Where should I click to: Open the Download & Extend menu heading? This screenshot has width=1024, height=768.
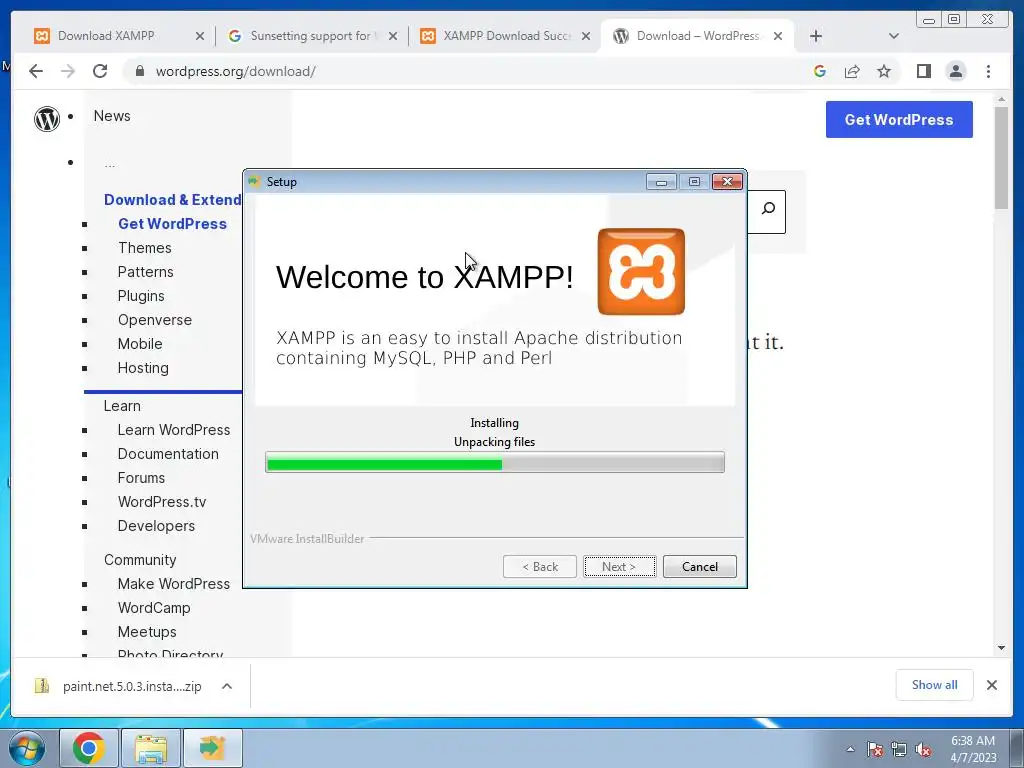click(172, 200)
